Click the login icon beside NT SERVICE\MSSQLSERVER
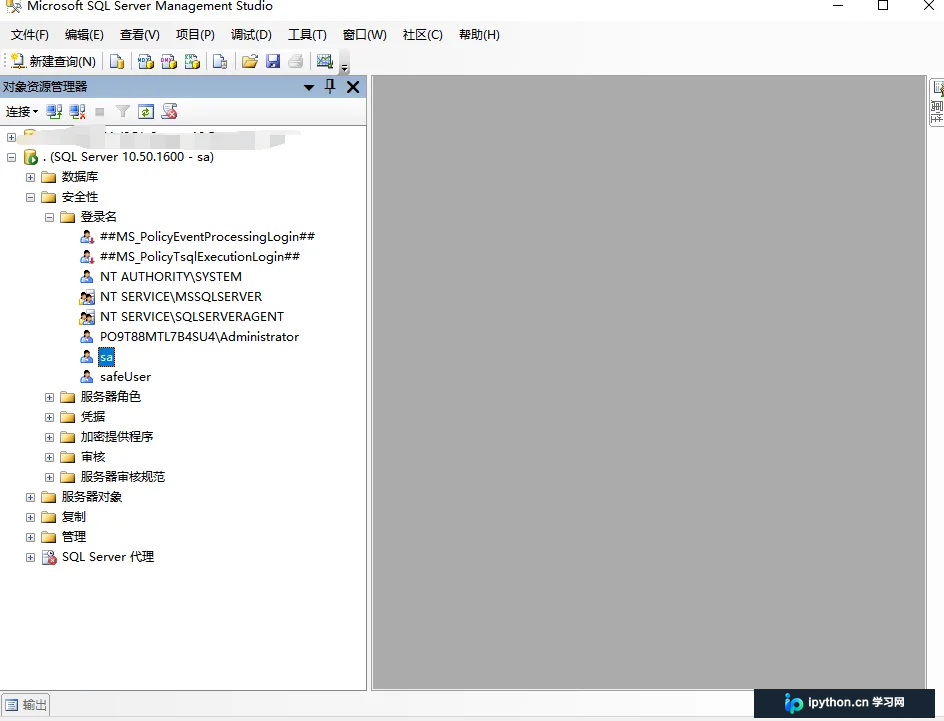The image size is (944, 721). (87, 297)
